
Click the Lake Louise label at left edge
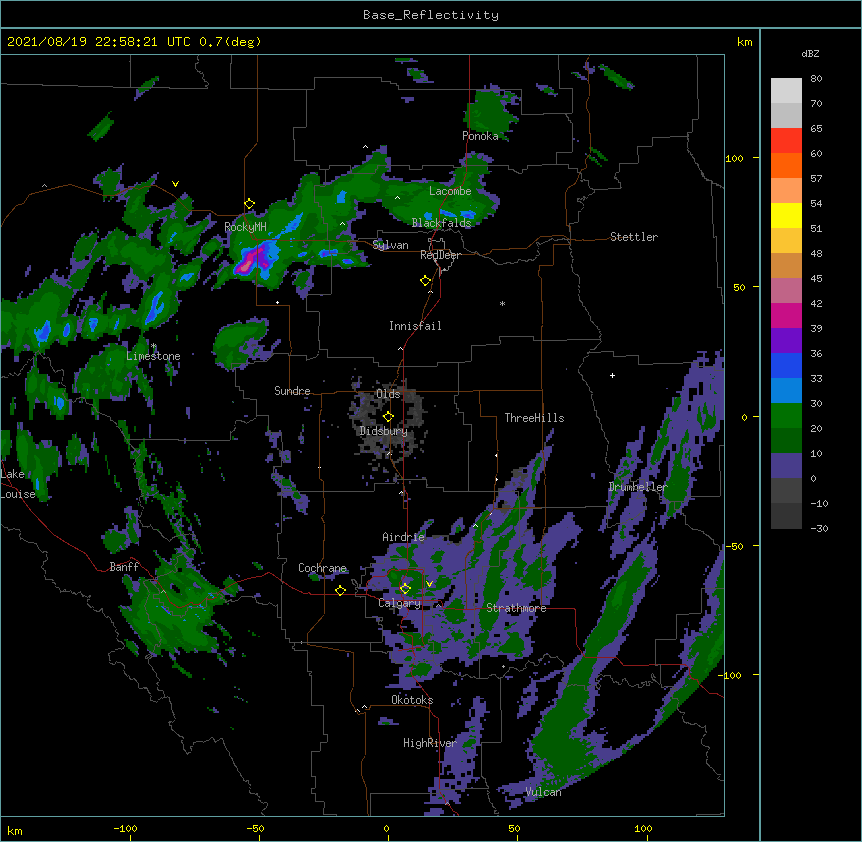18,484
